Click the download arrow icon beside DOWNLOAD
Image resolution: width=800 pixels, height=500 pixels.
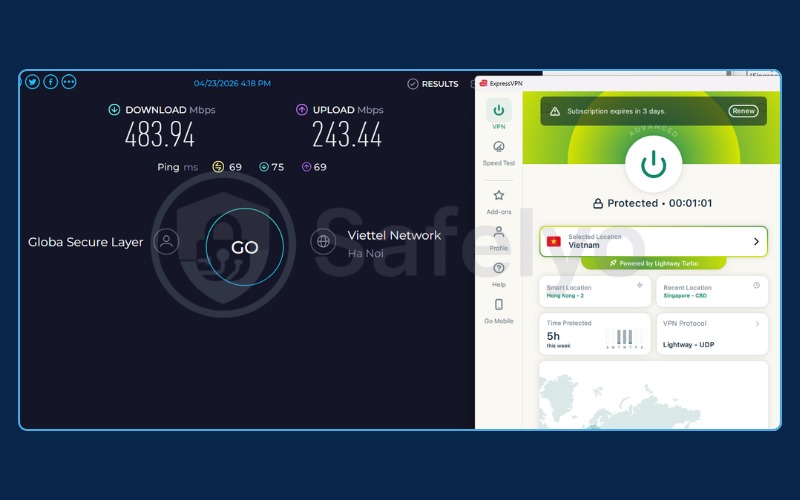[114, 110]
